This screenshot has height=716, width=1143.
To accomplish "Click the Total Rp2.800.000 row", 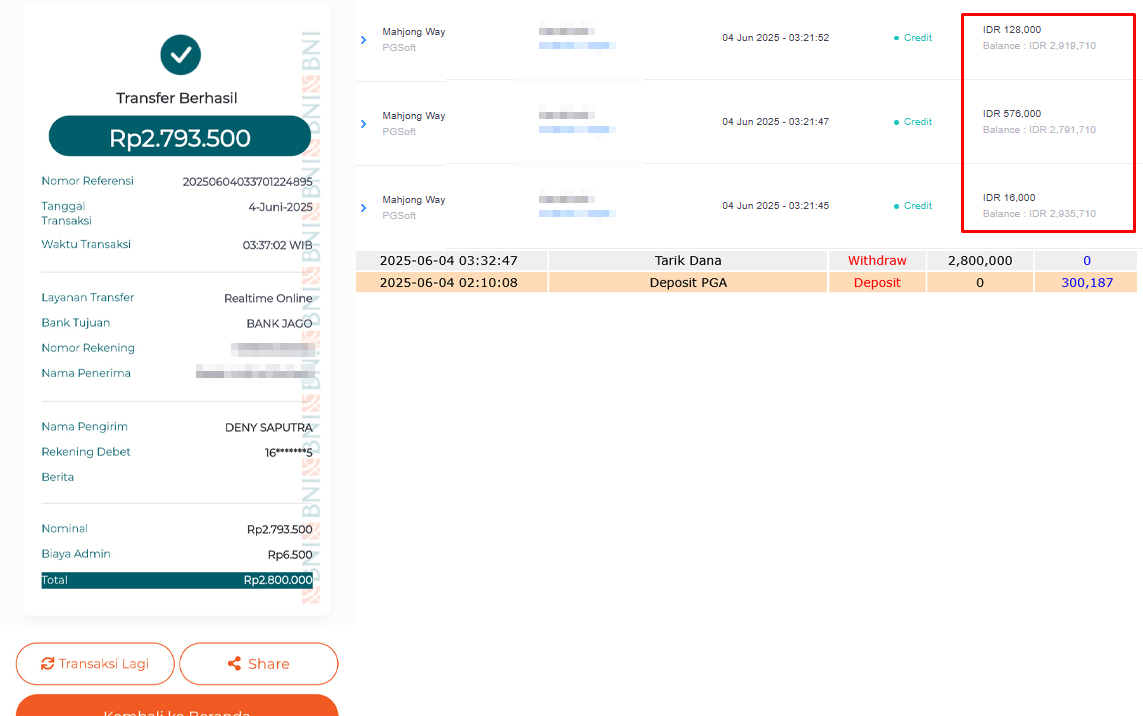I will tap(177, 580).
